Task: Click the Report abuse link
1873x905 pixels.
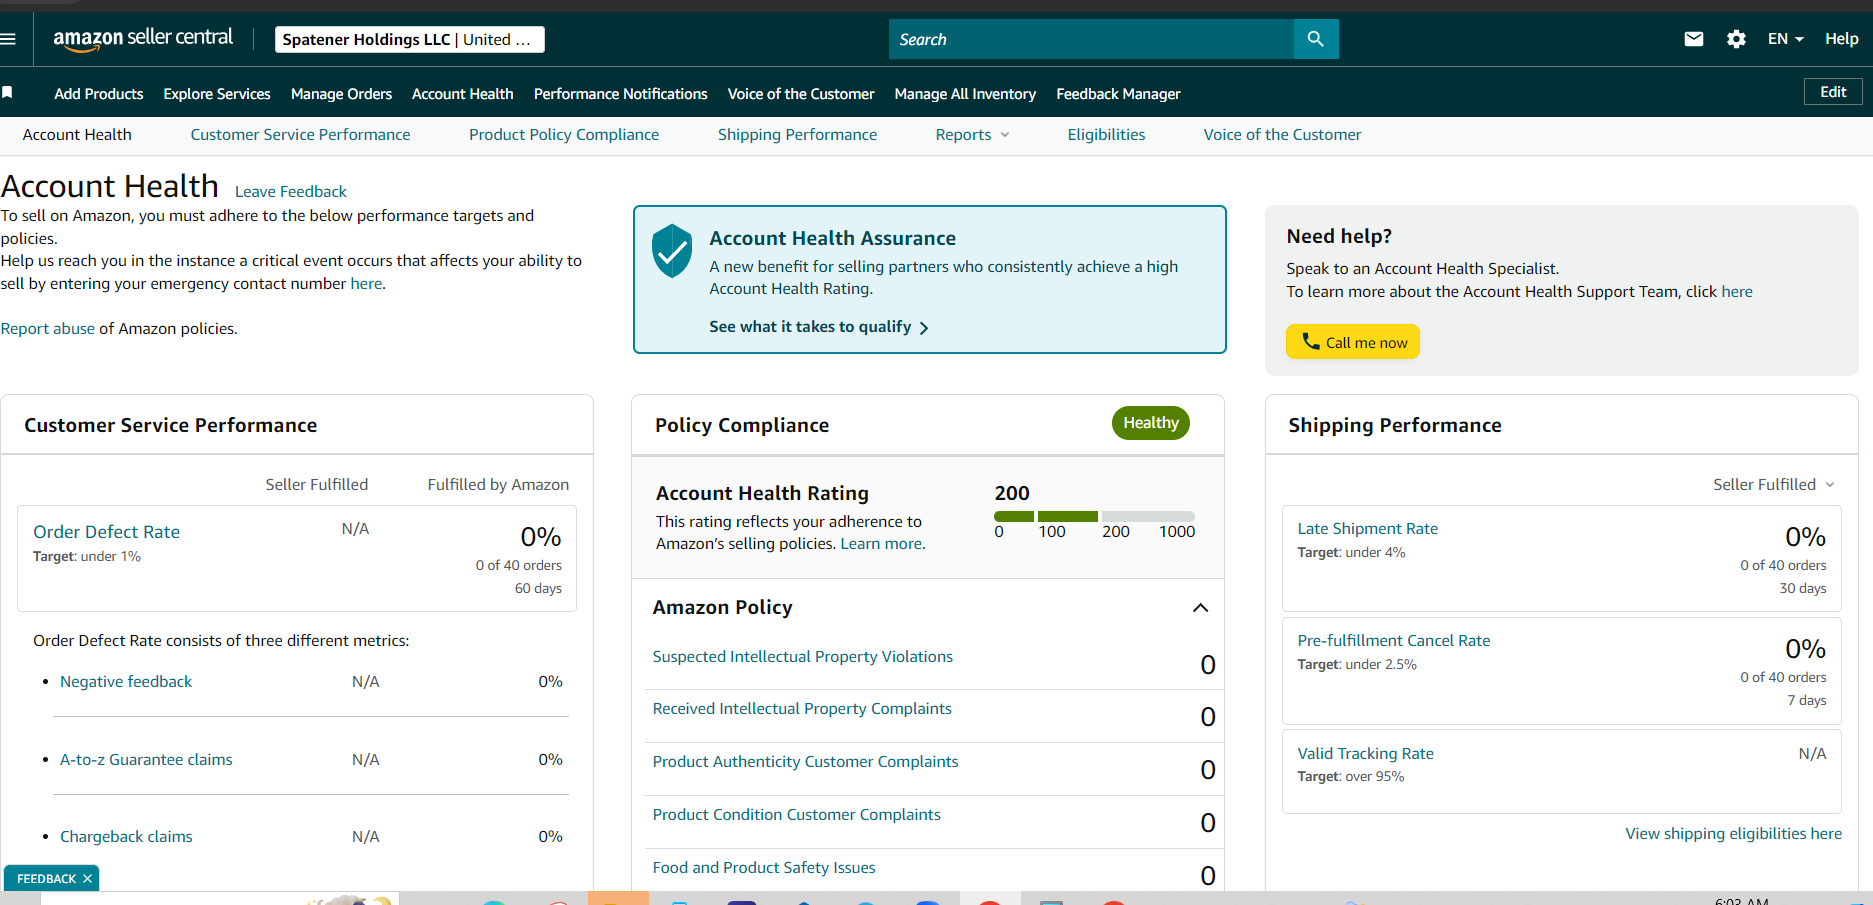Action: tap(48, 329)
